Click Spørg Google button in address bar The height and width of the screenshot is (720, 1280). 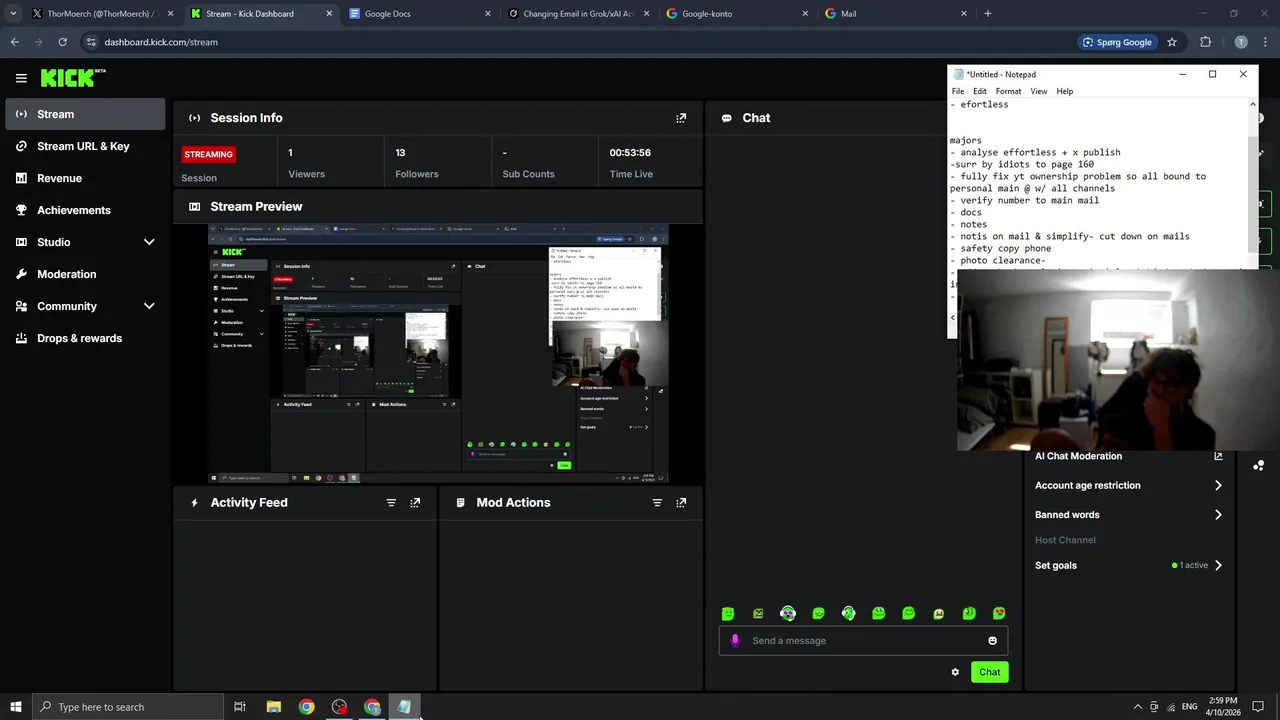point(1117,42)
